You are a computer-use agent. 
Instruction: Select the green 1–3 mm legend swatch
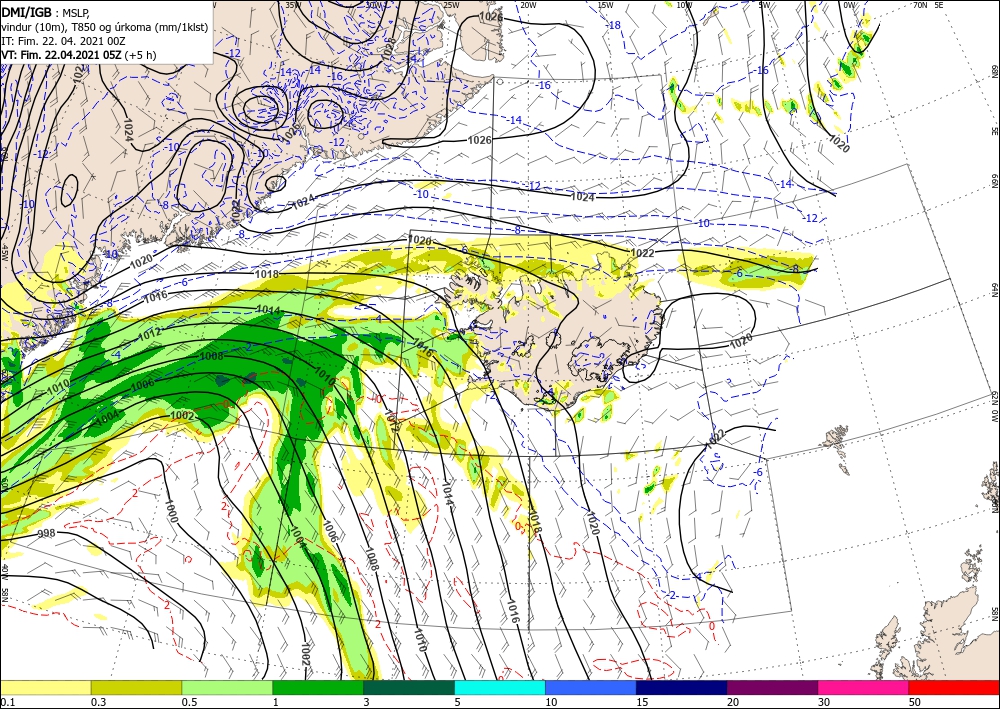[x=318, y=687]
